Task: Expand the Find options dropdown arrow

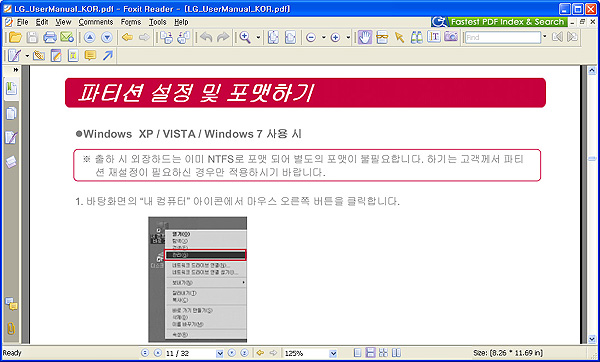Action: (545, 37)
